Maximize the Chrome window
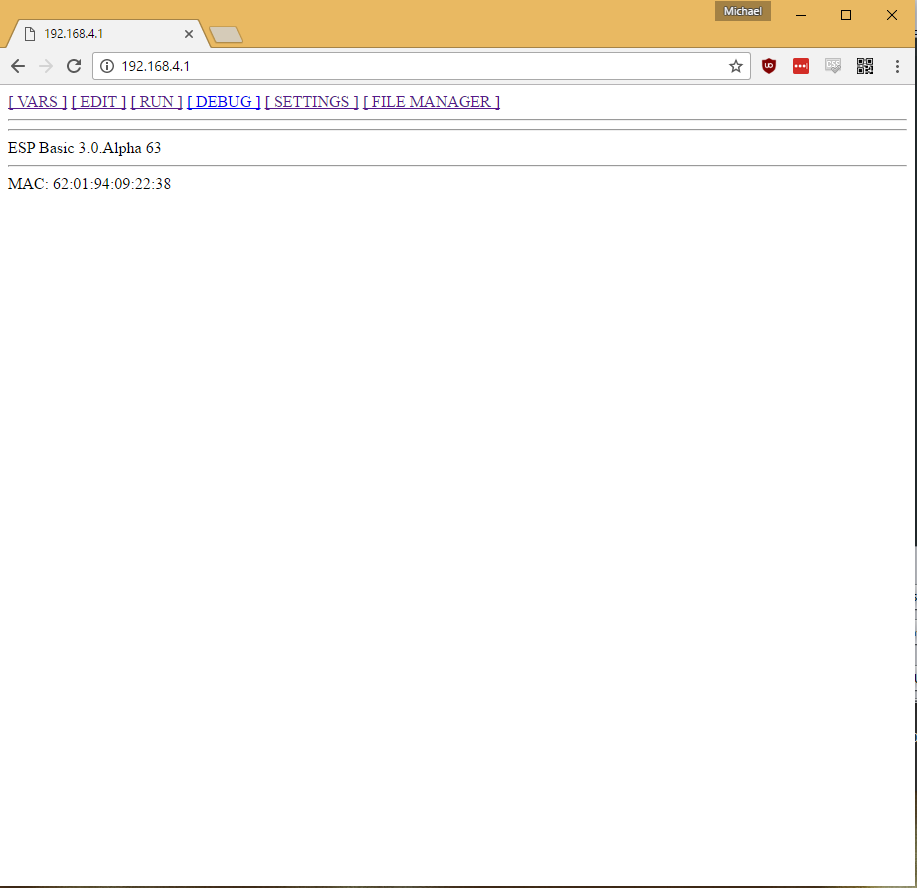The height and width of the screenshot is (888, 917). (x=846, y=15)
